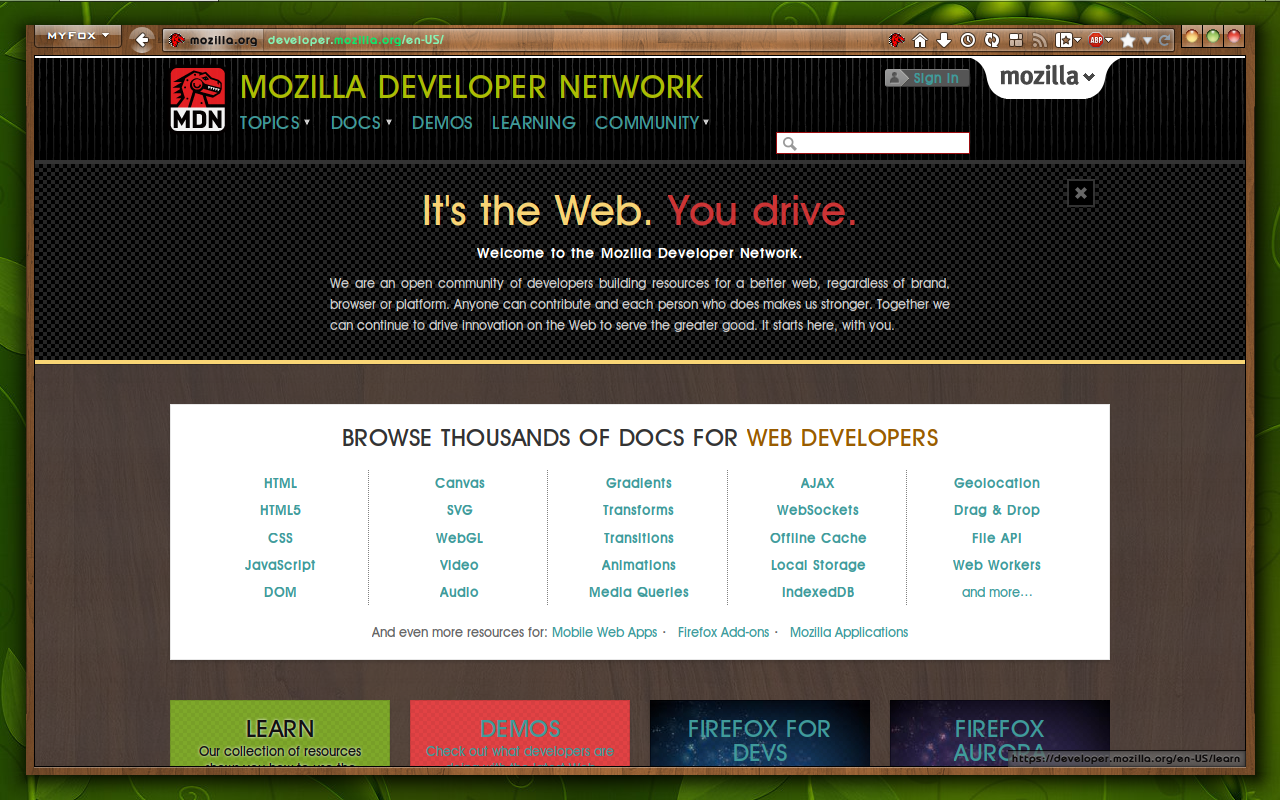The image size is (1280, 800).
Task: Click the MDN dinosaur logo
Action: pyautogui.click(x=197, y=99)
